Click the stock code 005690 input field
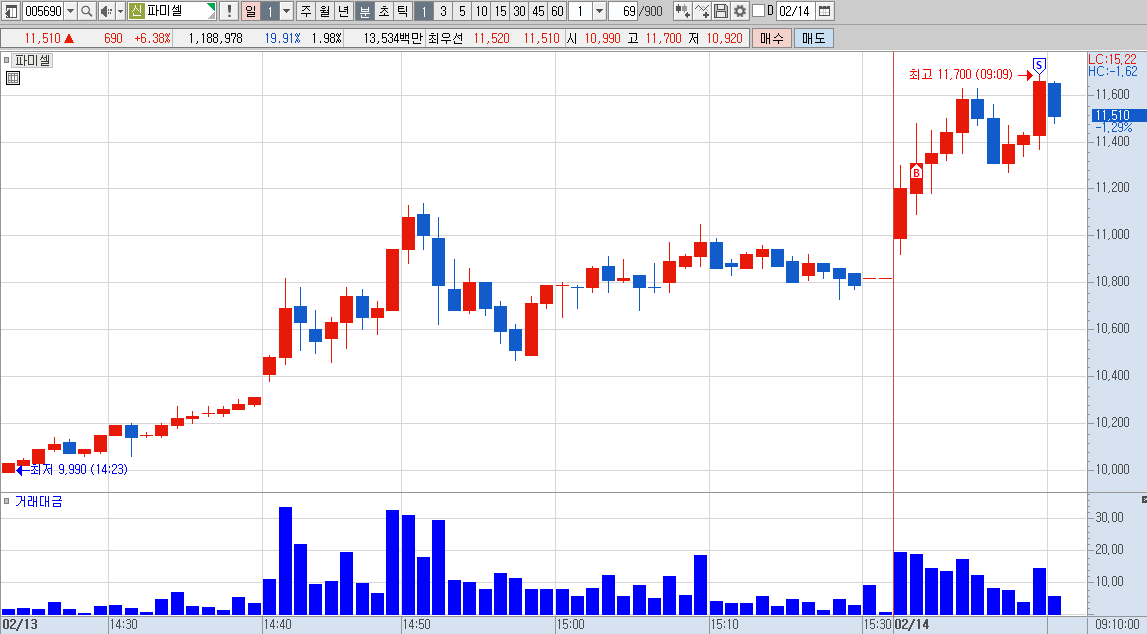Screen dimensions: 1147x634 pos(43,11)
